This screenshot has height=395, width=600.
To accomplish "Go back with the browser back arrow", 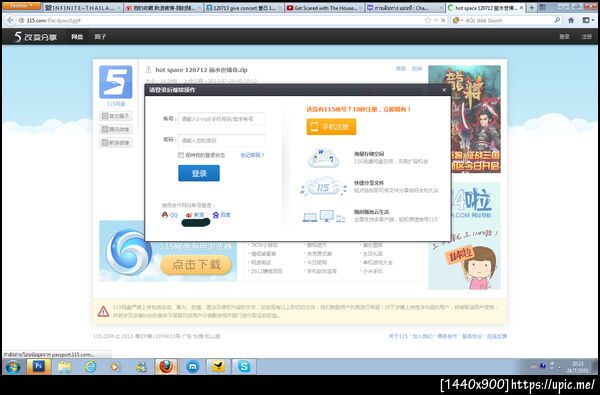I will point(10,20).
